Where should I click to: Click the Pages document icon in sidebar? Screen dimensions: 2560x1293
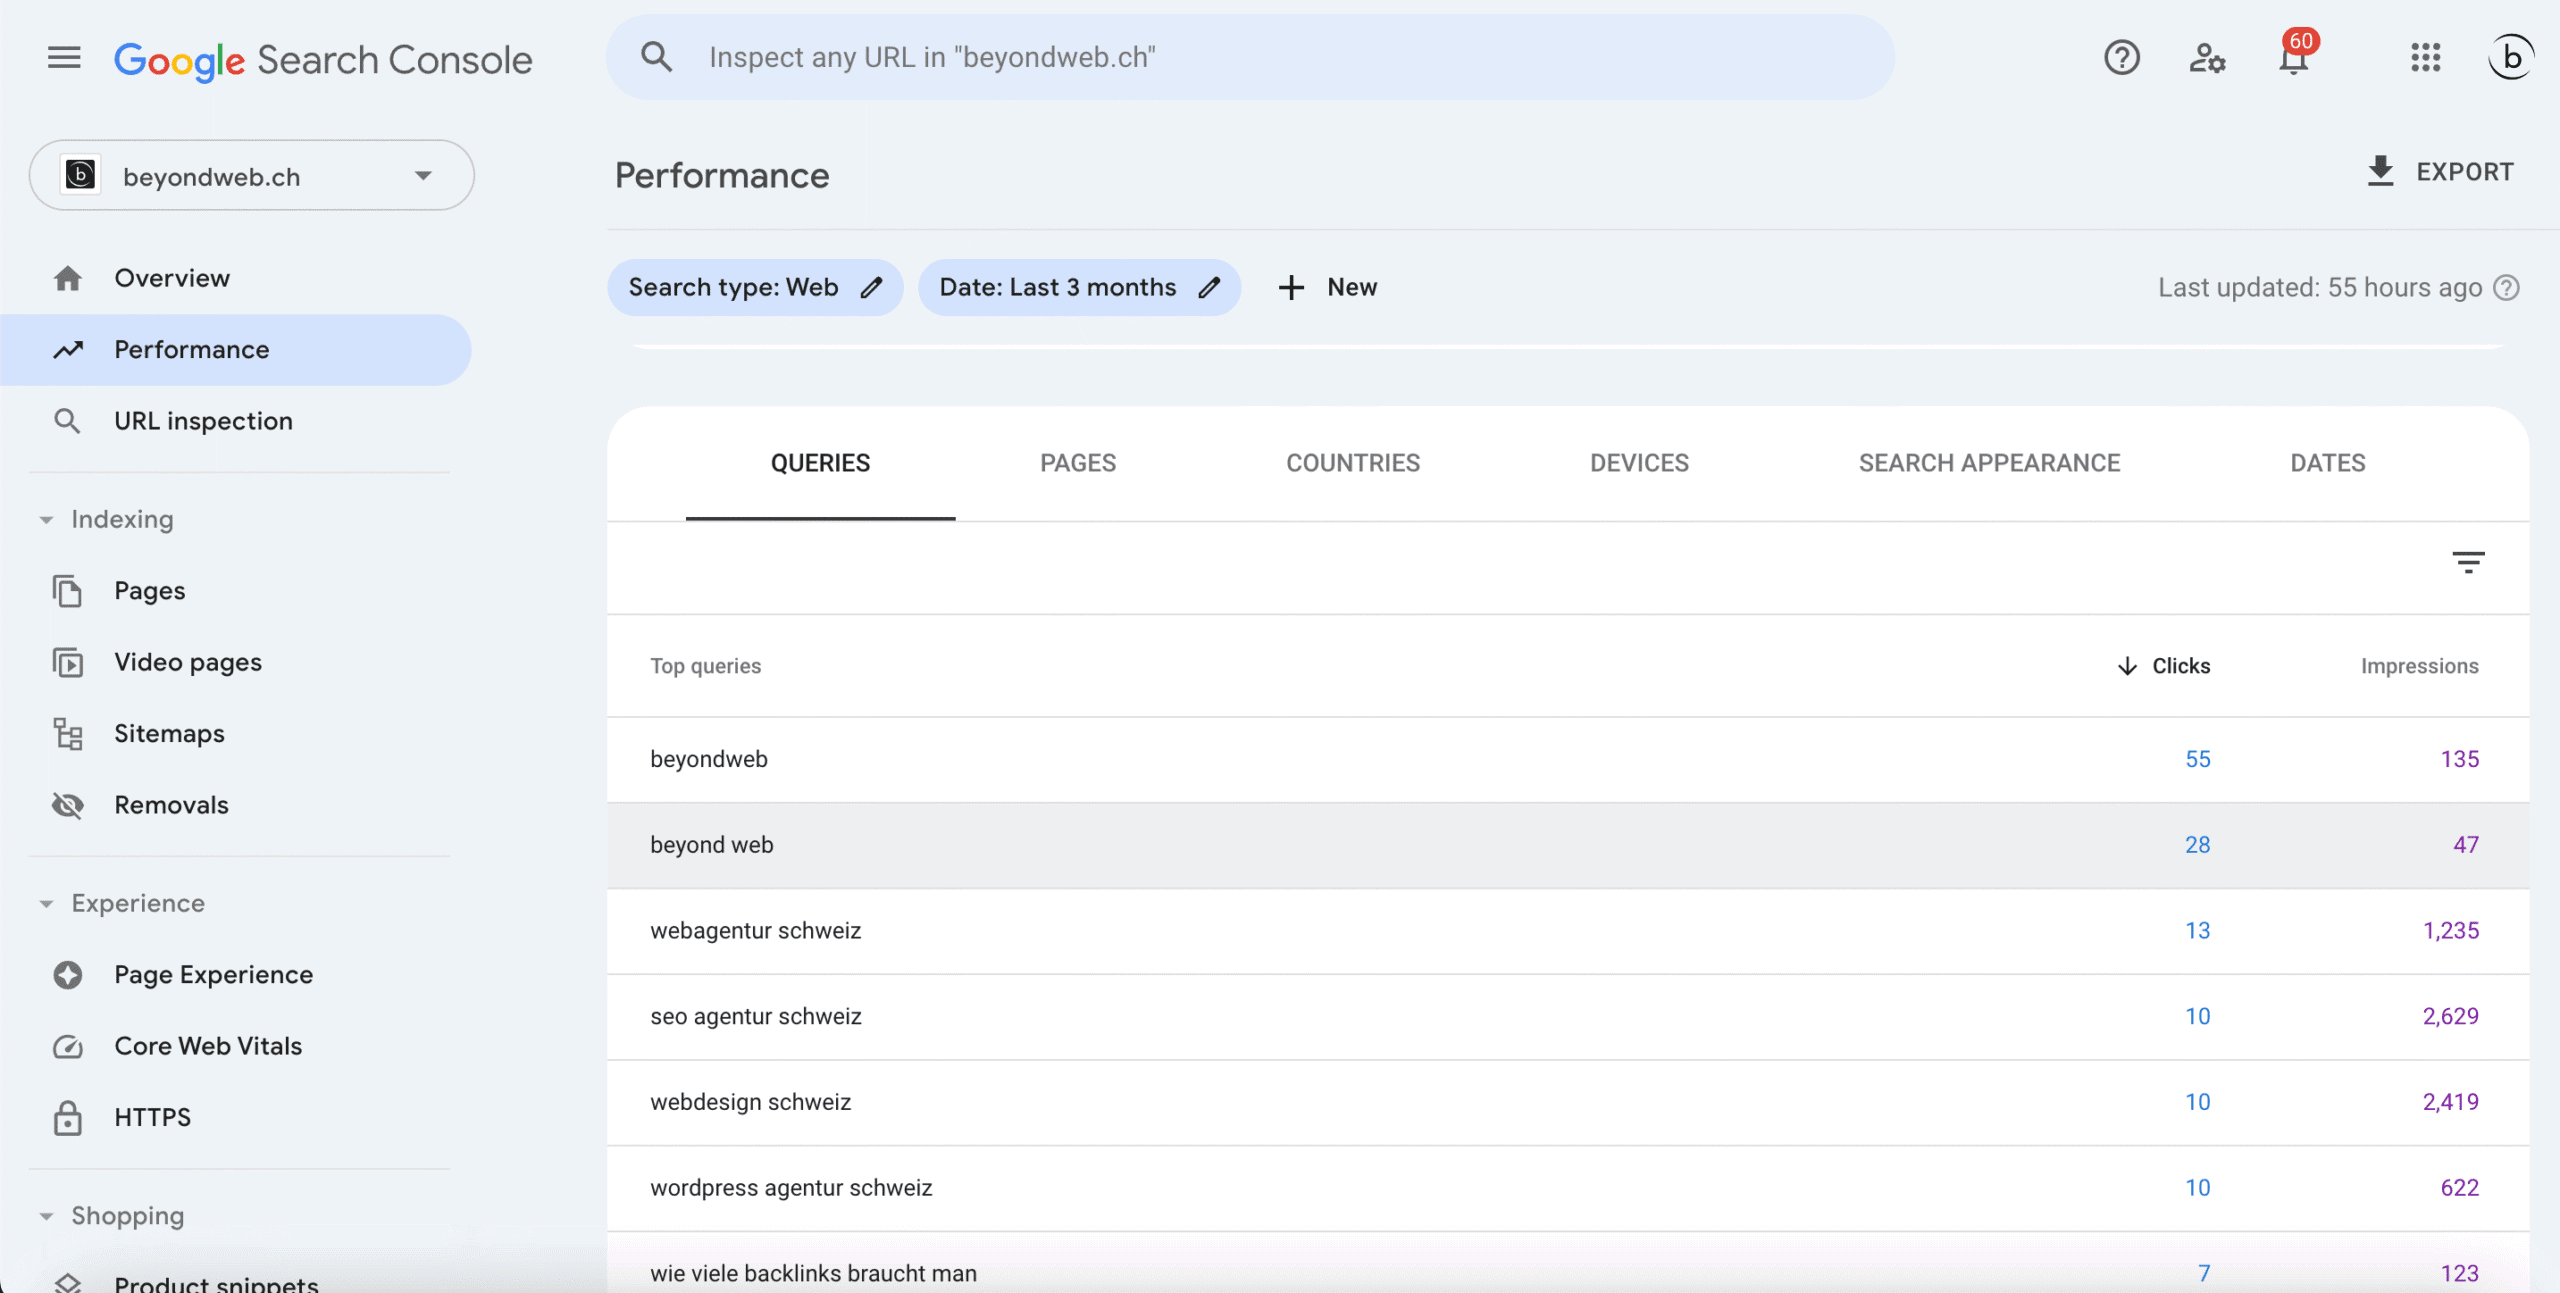67,591
